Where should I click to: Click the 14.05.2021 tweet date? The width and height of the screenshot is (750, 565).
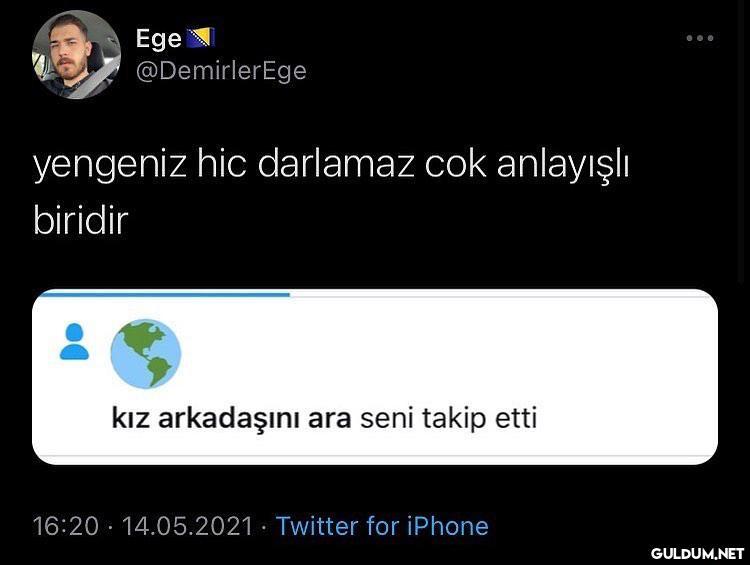(x=188, y=526)
